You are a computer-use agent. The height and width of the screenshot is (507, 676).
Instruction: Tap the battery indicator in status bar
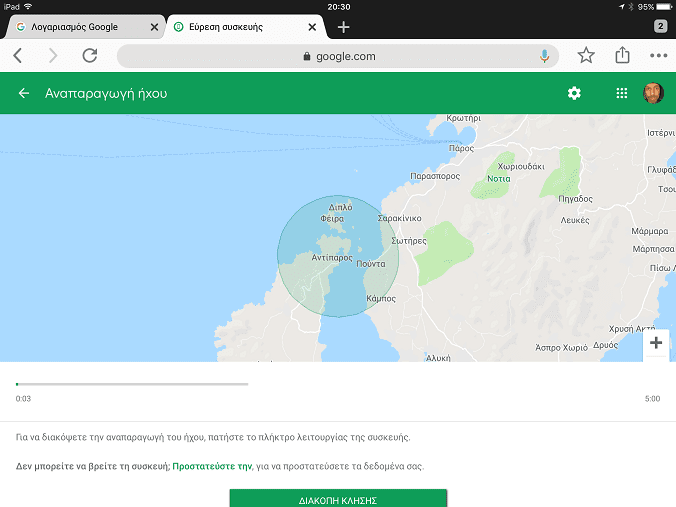point(663,7)
